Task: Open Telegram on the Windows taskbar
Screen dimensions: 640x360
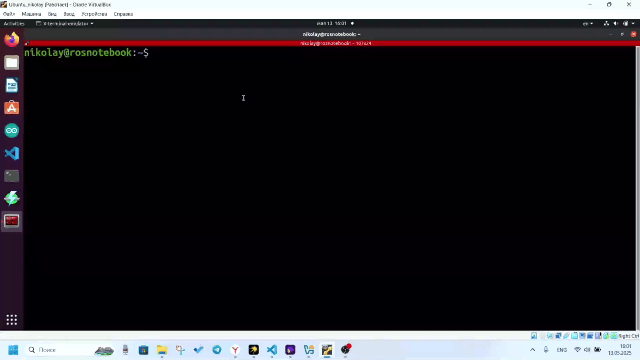Action: [x=217, y=350]
